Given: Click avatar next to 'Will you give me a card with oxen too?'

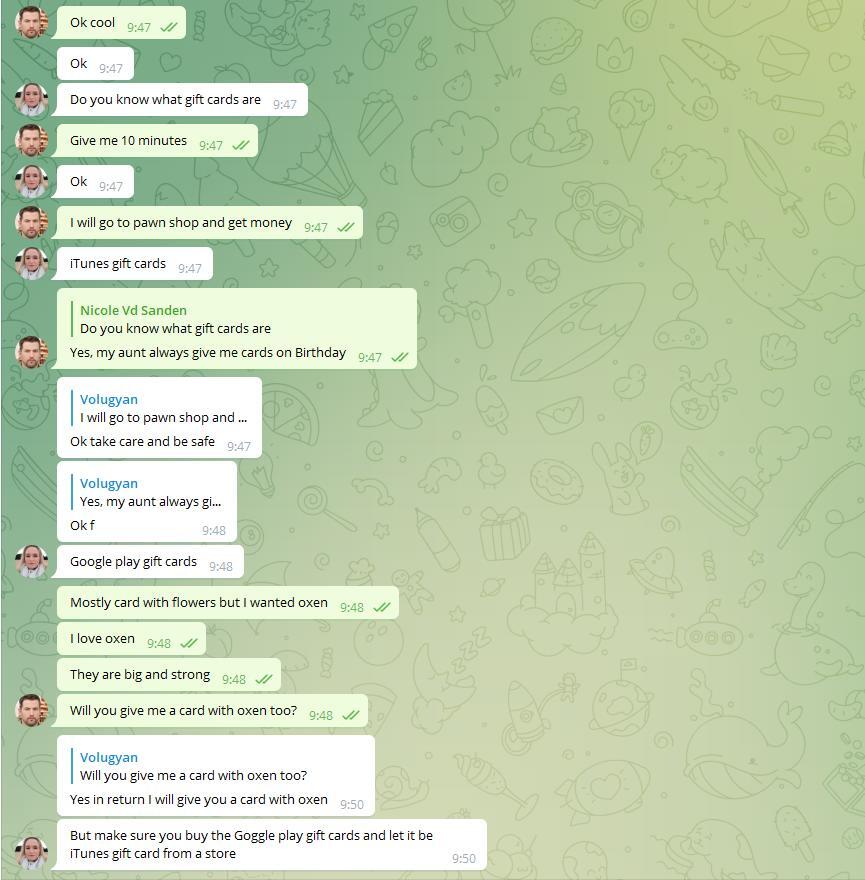Looking at the screenshot, I should tap(31, 711).
